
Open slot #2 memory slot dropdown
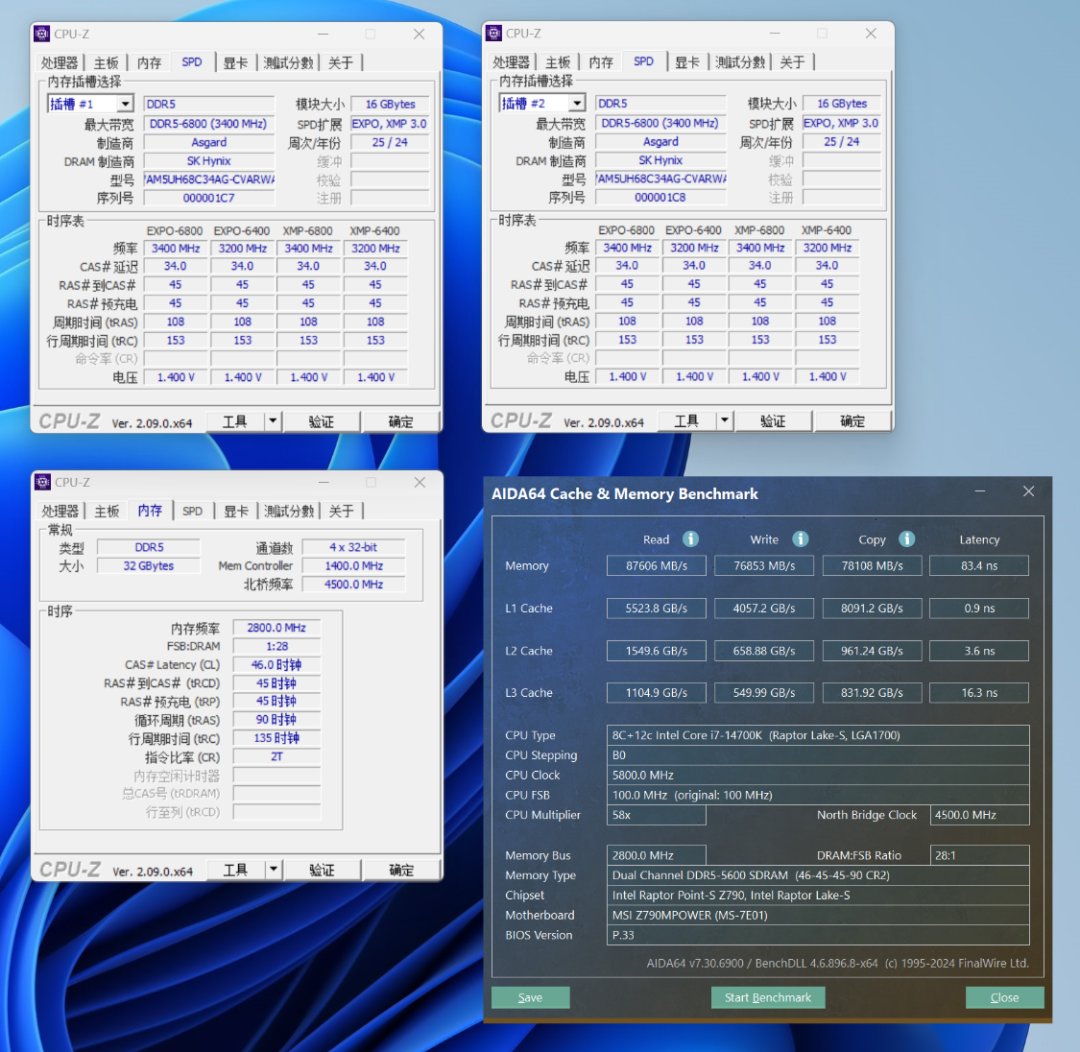tap(577, 103)
